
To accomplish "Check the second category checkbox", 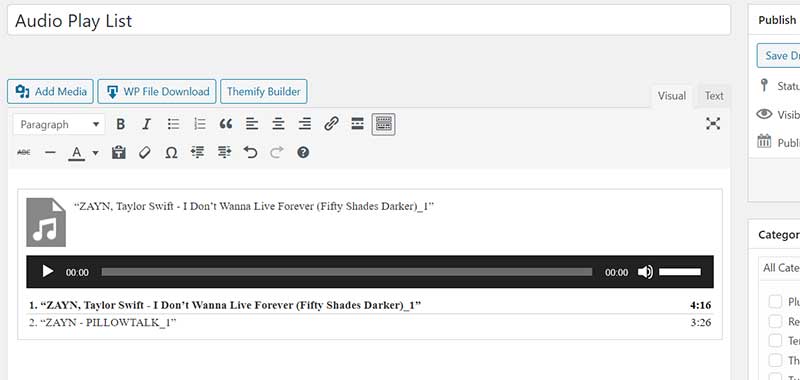I will click(775, 321).
